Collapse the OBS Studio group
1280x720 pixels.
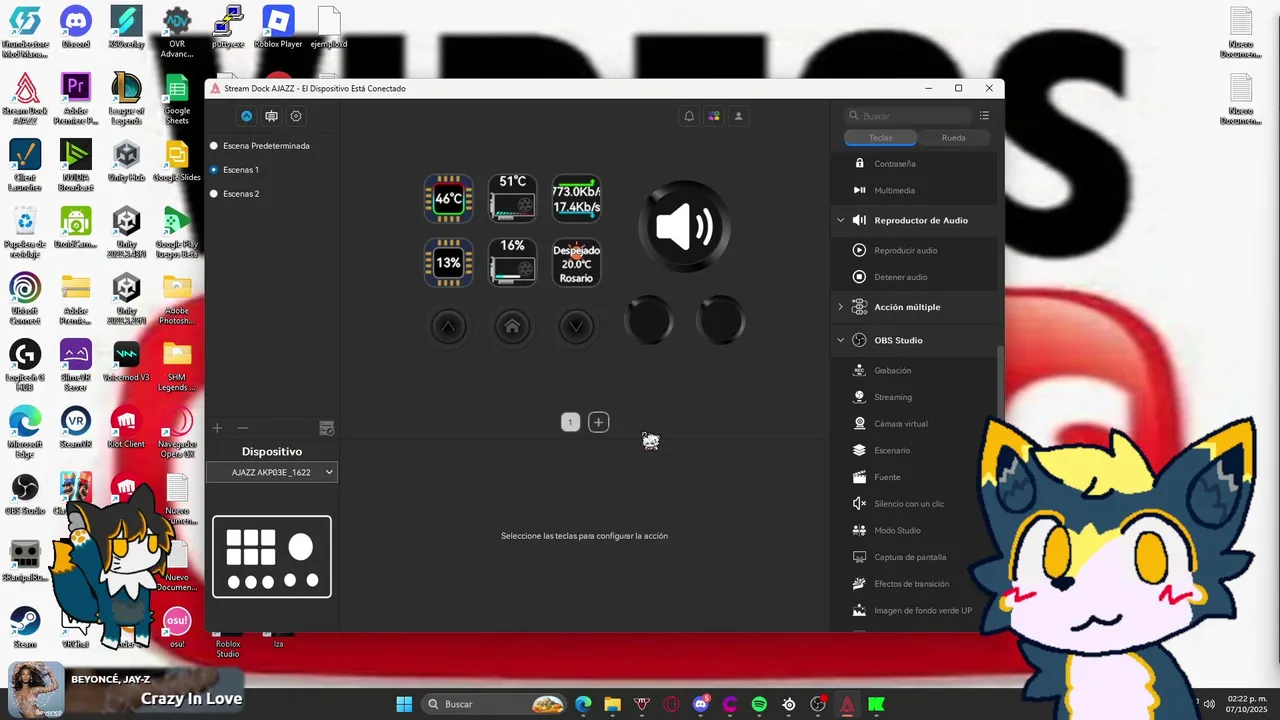[840, 340]
